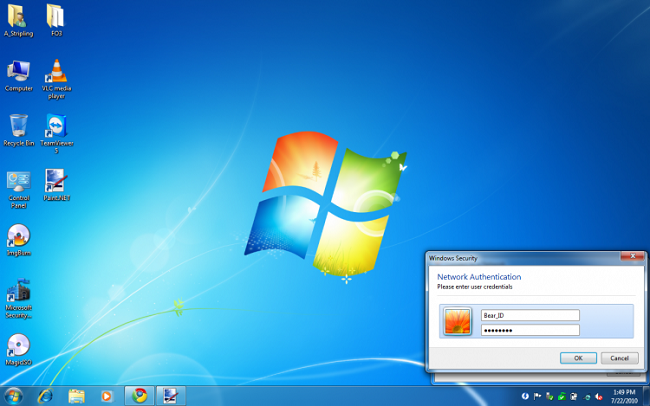Open Windows Explorer from the taskbar

77,395
